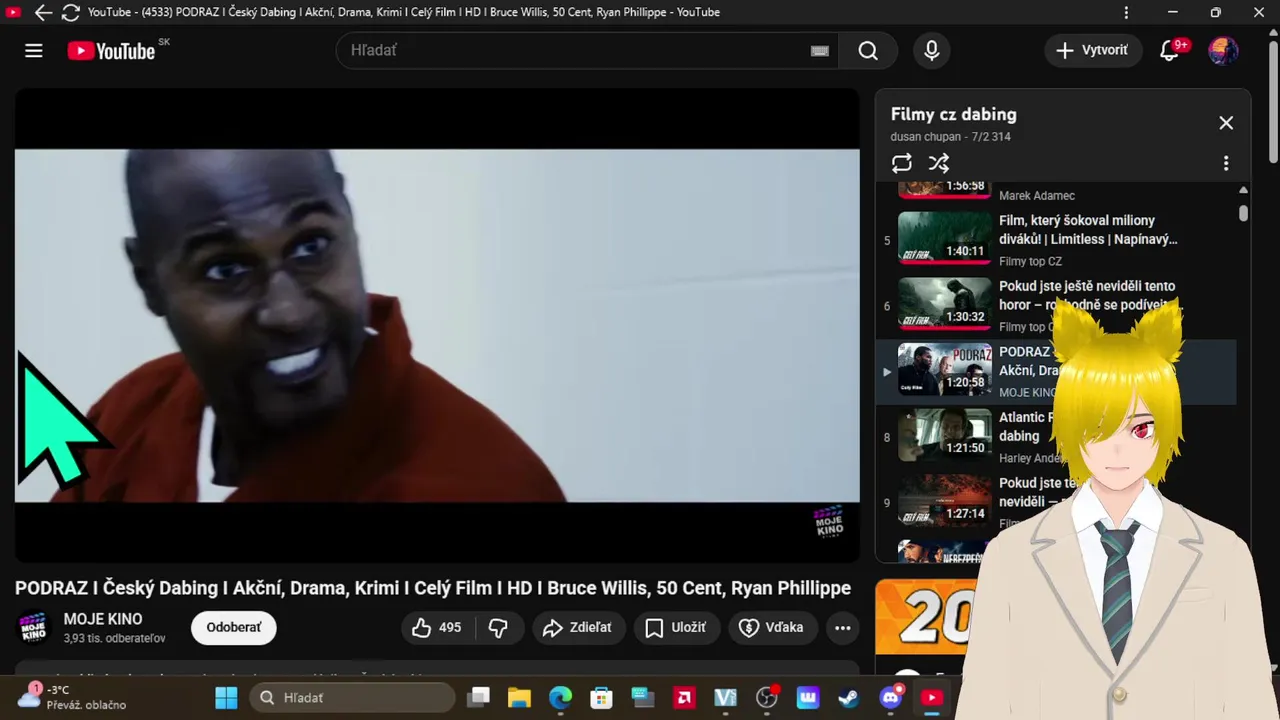Open playlist video 6 thumbnail 1:30:32
The height and width of the screenshot is (720, 1280).
pos(944,304)
